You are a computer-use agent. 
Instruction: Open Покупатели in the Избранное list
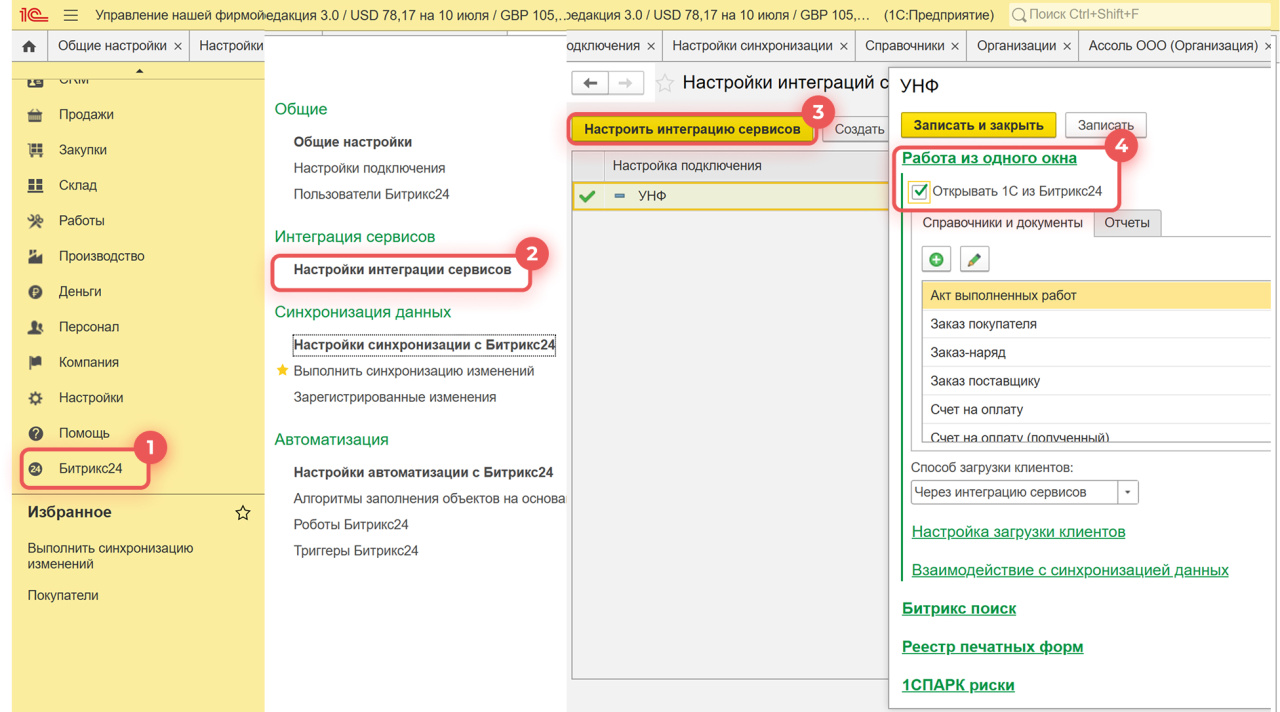(63, 595)
